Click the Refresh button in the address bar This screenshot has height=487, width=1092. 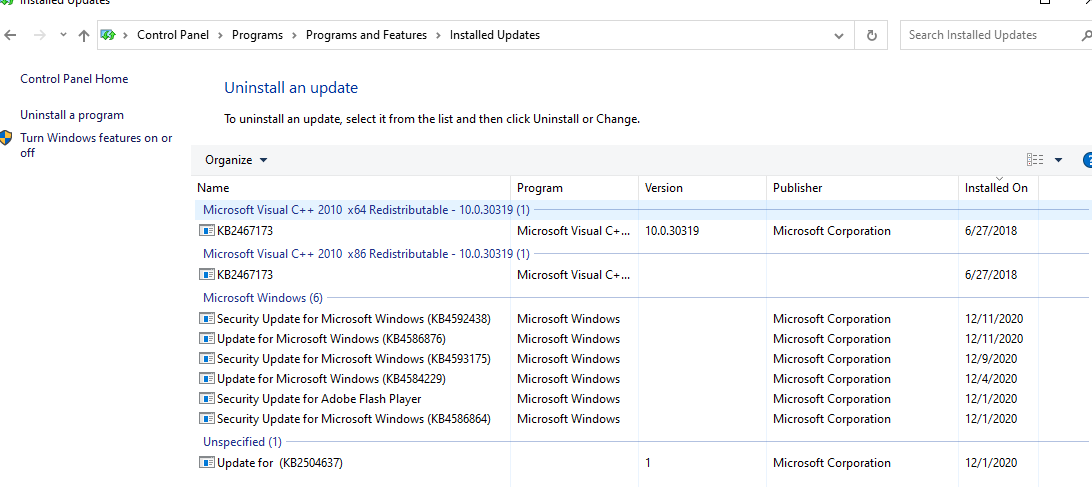[871, 35]
